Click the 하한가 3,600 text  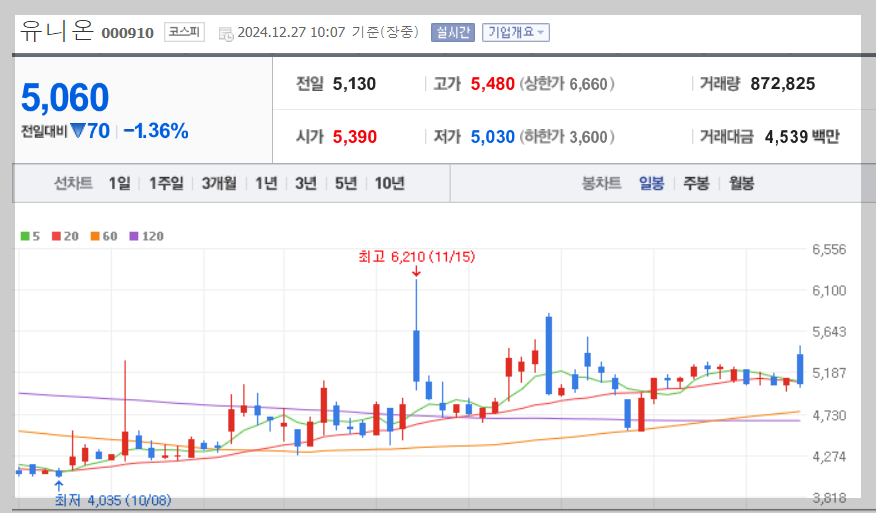[567, 137]
